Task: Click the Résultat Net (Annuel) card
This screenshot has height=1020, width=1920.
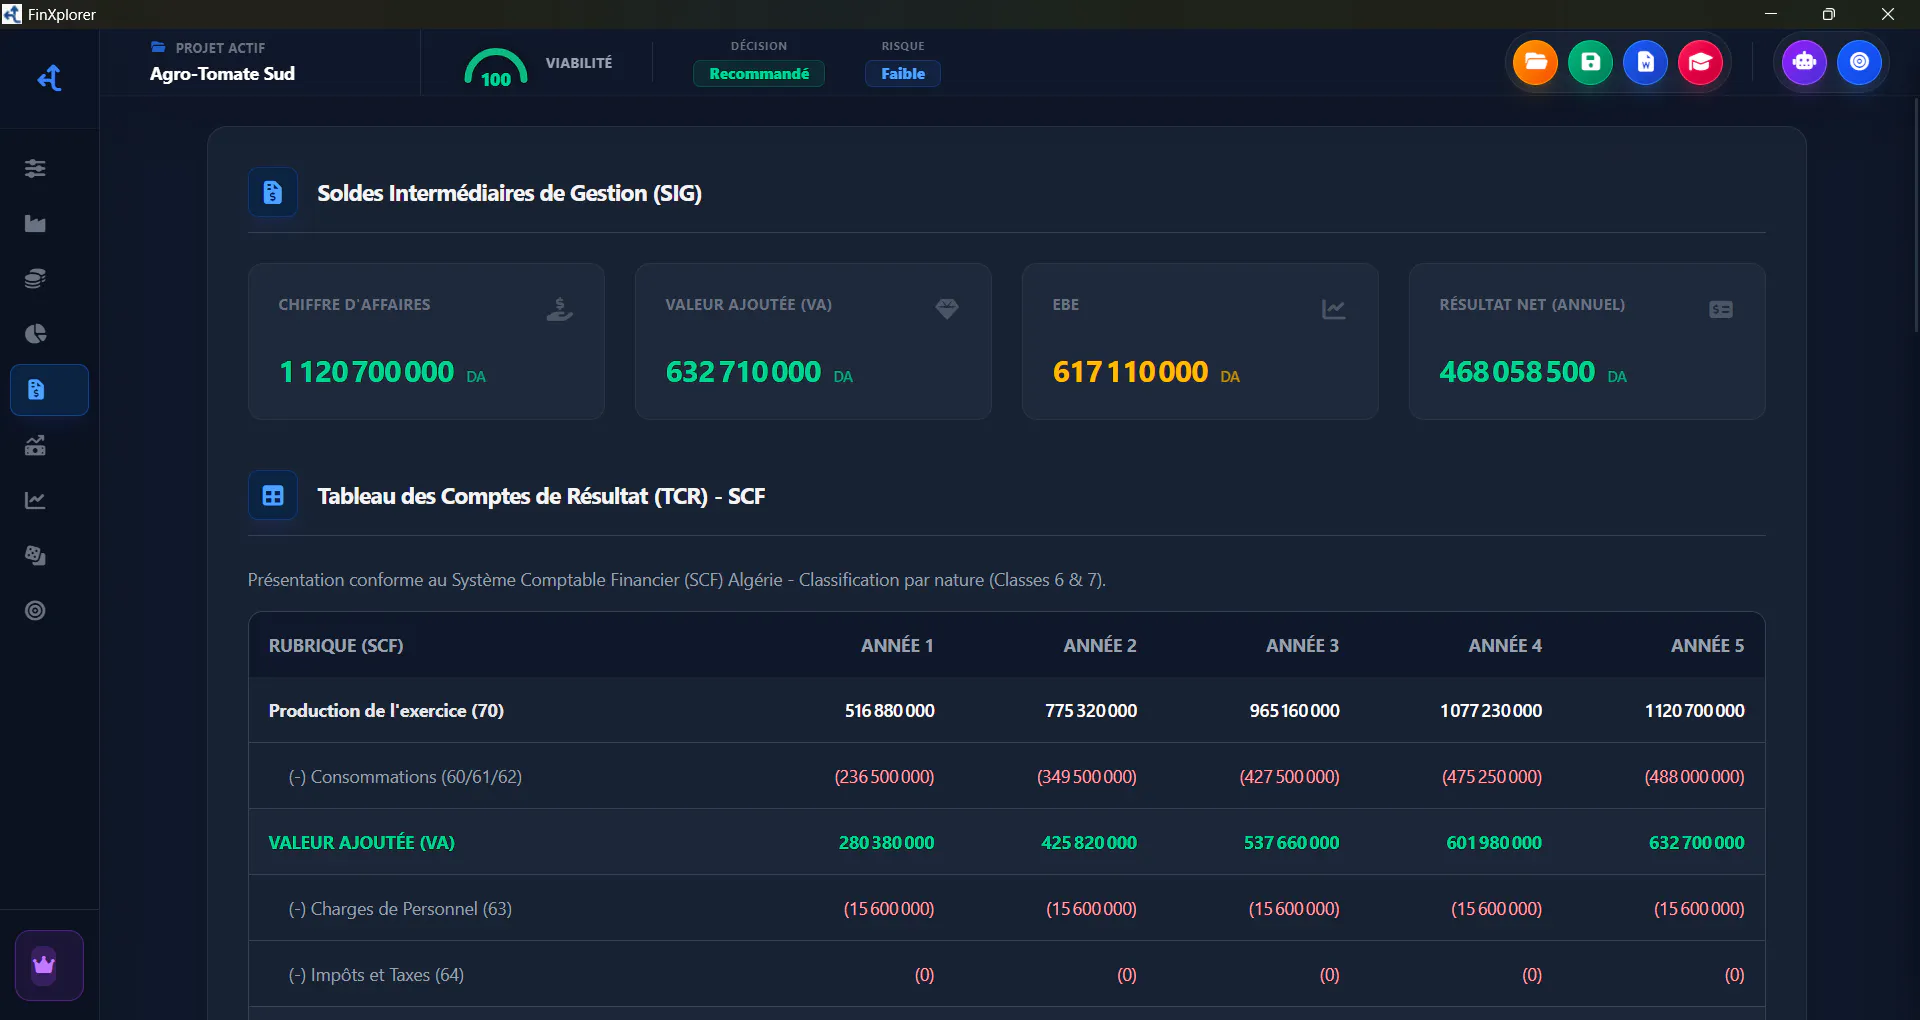Action: (x=1587, y=341)
